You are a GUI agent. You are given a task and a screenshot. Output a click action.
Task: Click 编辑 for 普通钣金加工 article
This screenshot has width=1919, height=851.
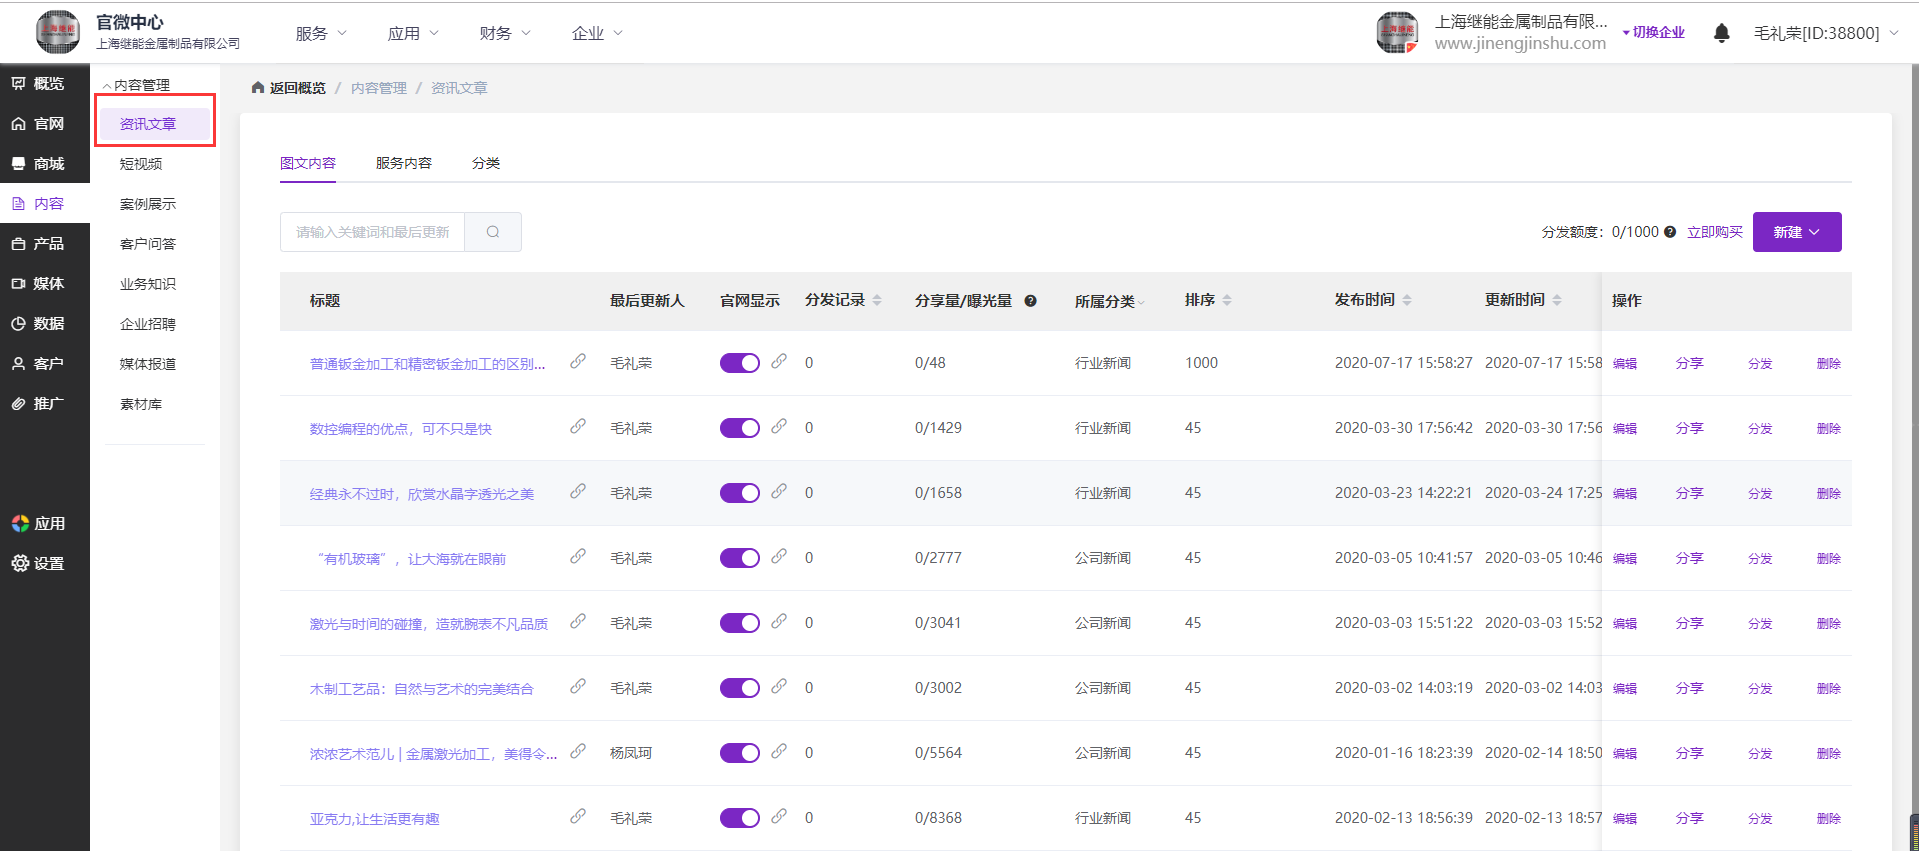coord(1625,364)
